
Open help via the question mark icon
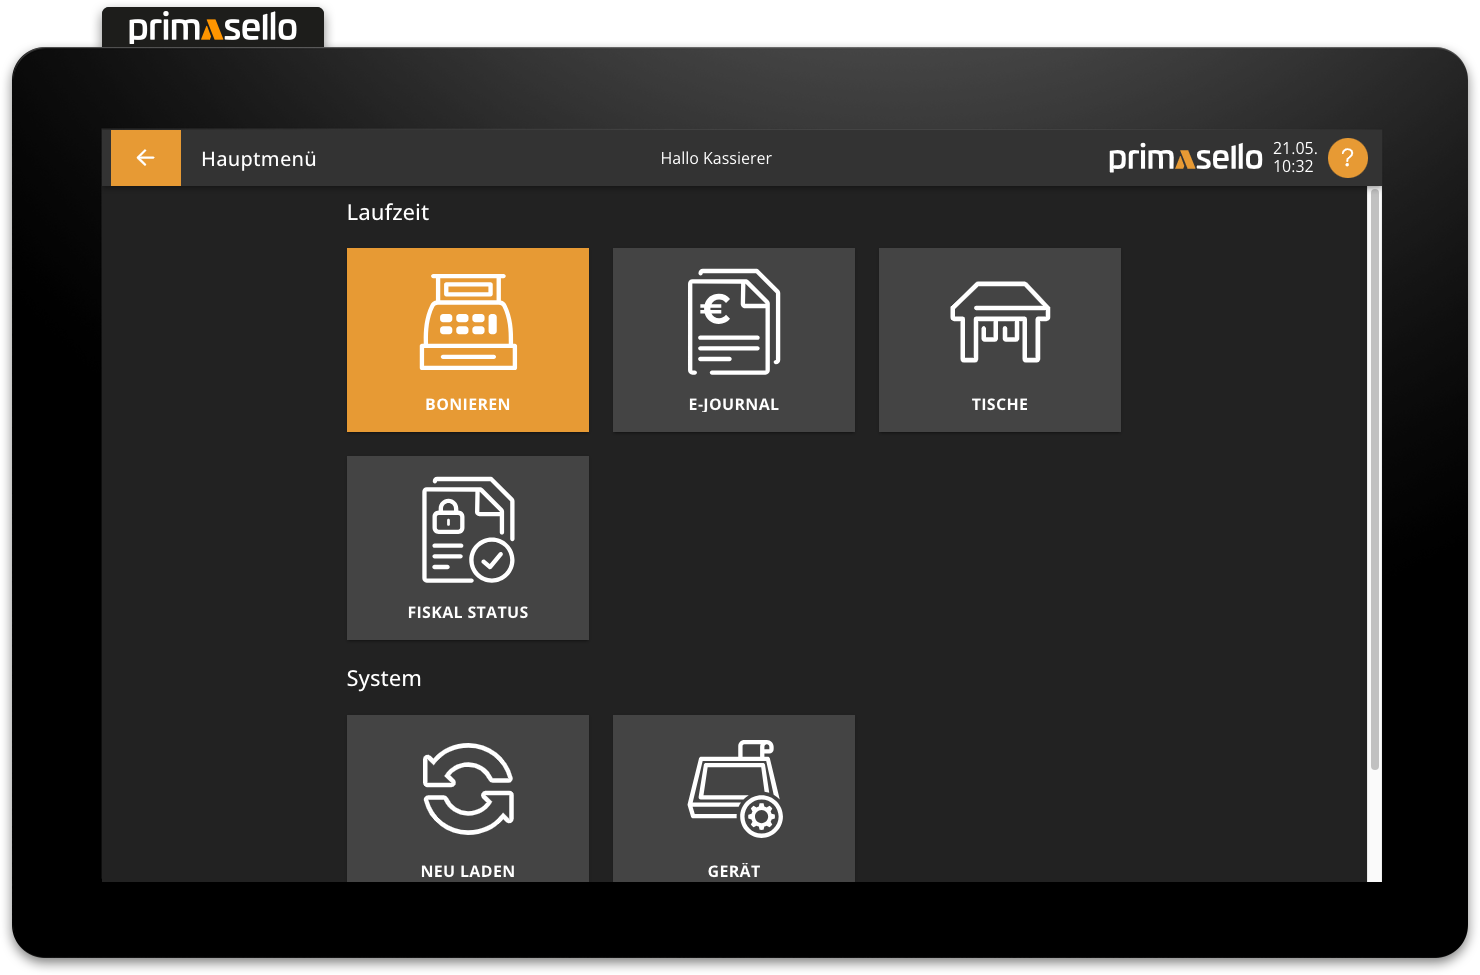1347,158
